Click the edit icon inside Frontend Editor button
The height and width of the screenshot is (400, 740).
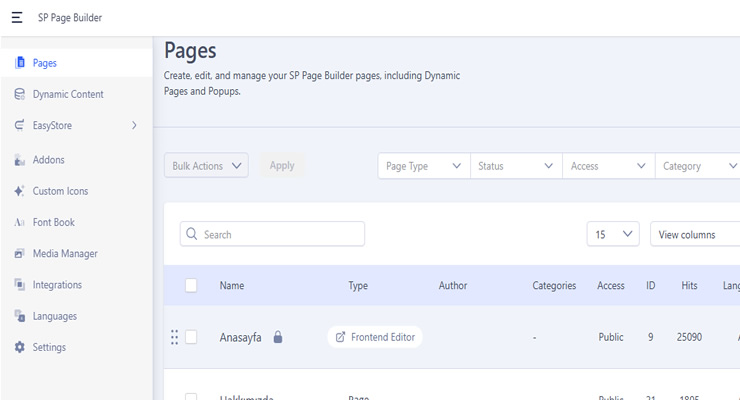[x=340, y=337]
